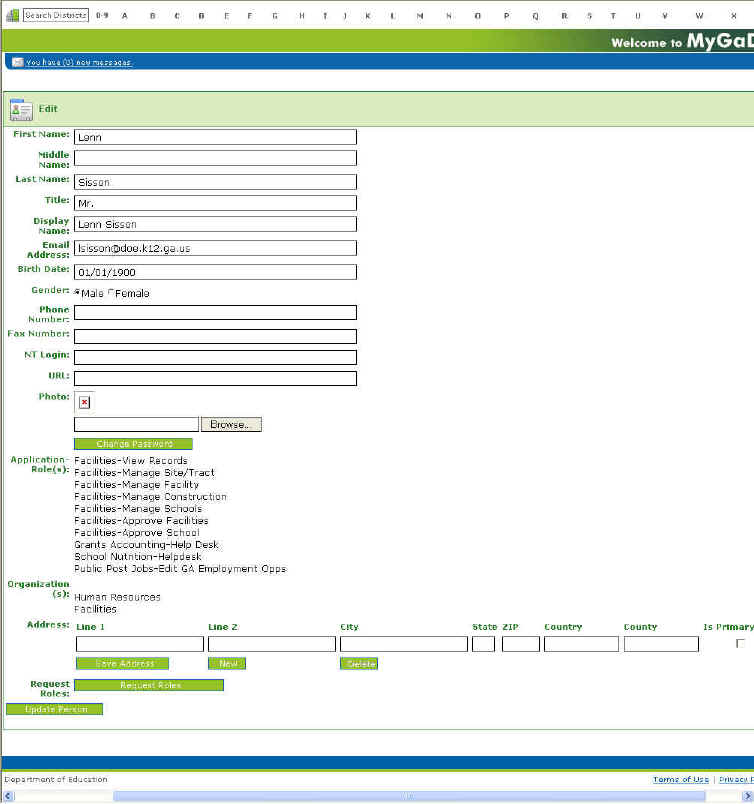Viewport: 754px width, 804px height.
Task: Click the Phone Number field
Action: pos(215,313)
